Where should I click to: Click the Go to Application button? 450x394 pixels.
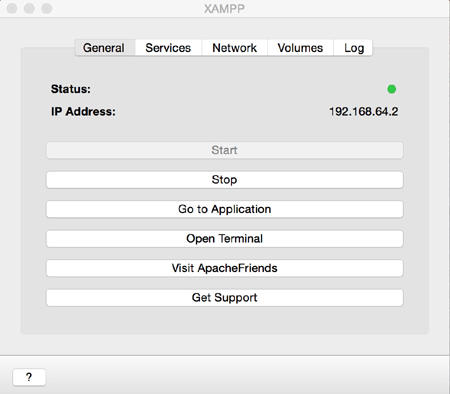pyautogui.click(x=225, y=209)
